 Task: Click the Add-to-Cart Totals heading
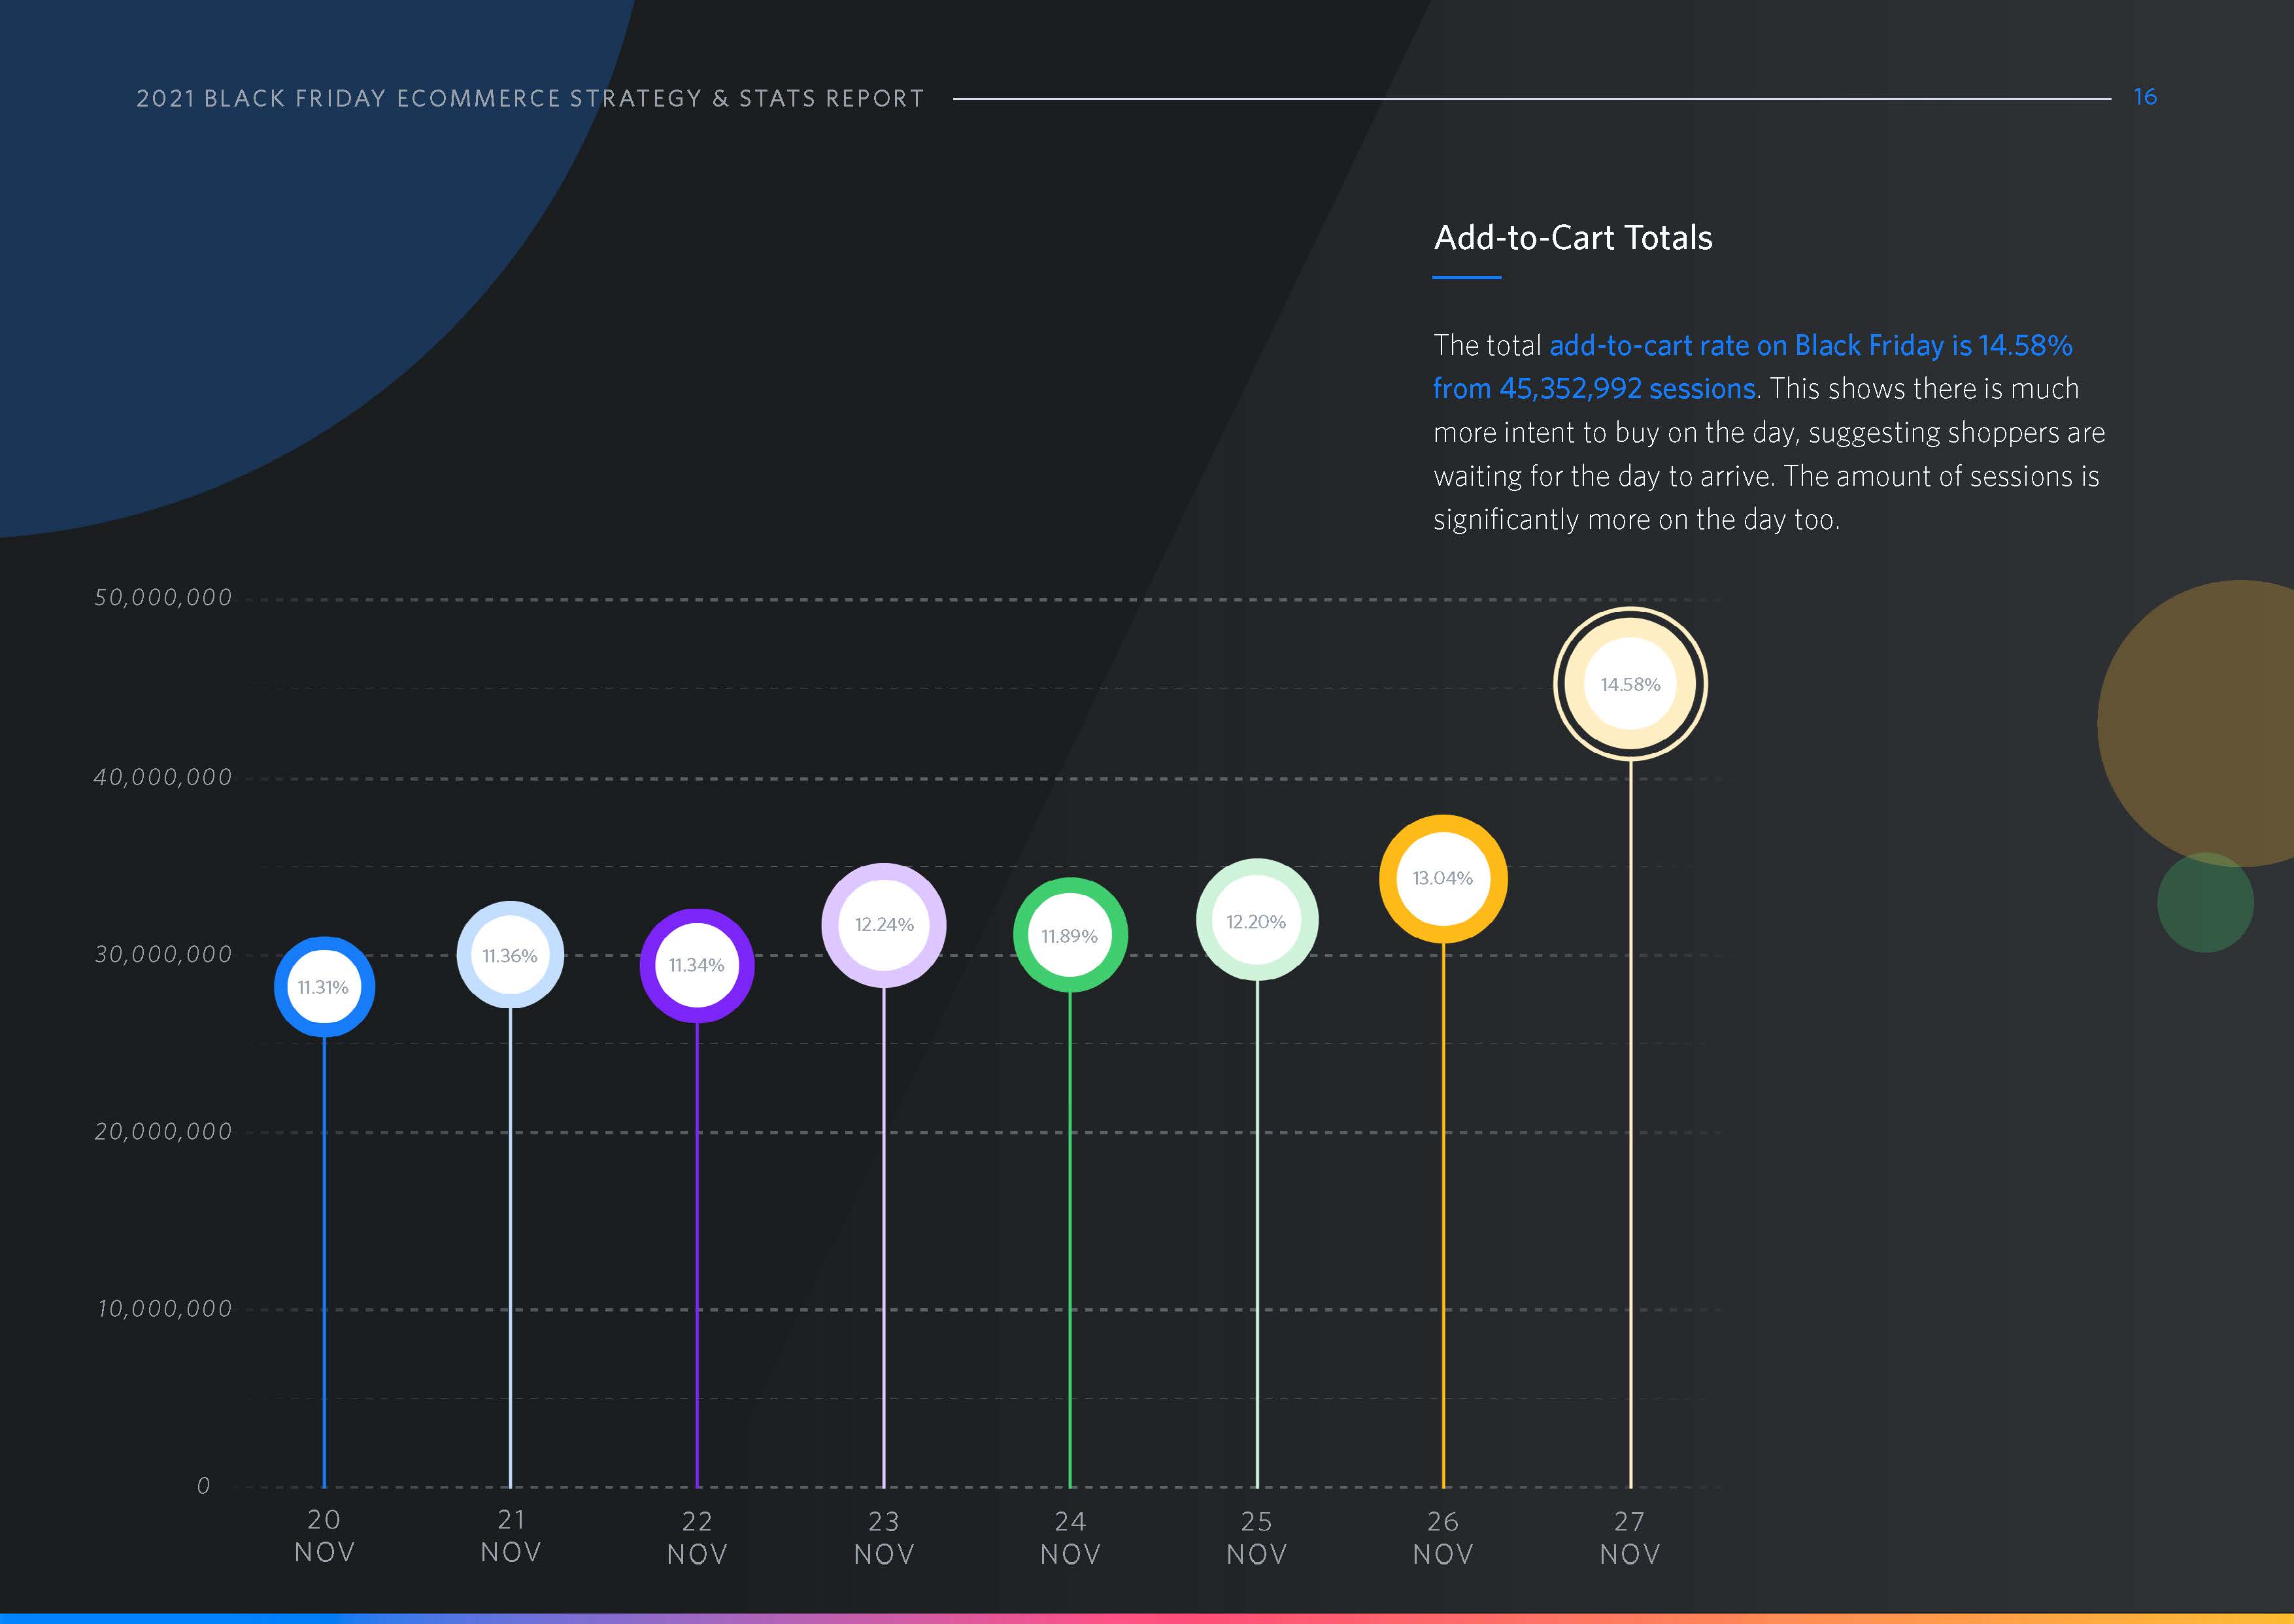click(1572, 238)
